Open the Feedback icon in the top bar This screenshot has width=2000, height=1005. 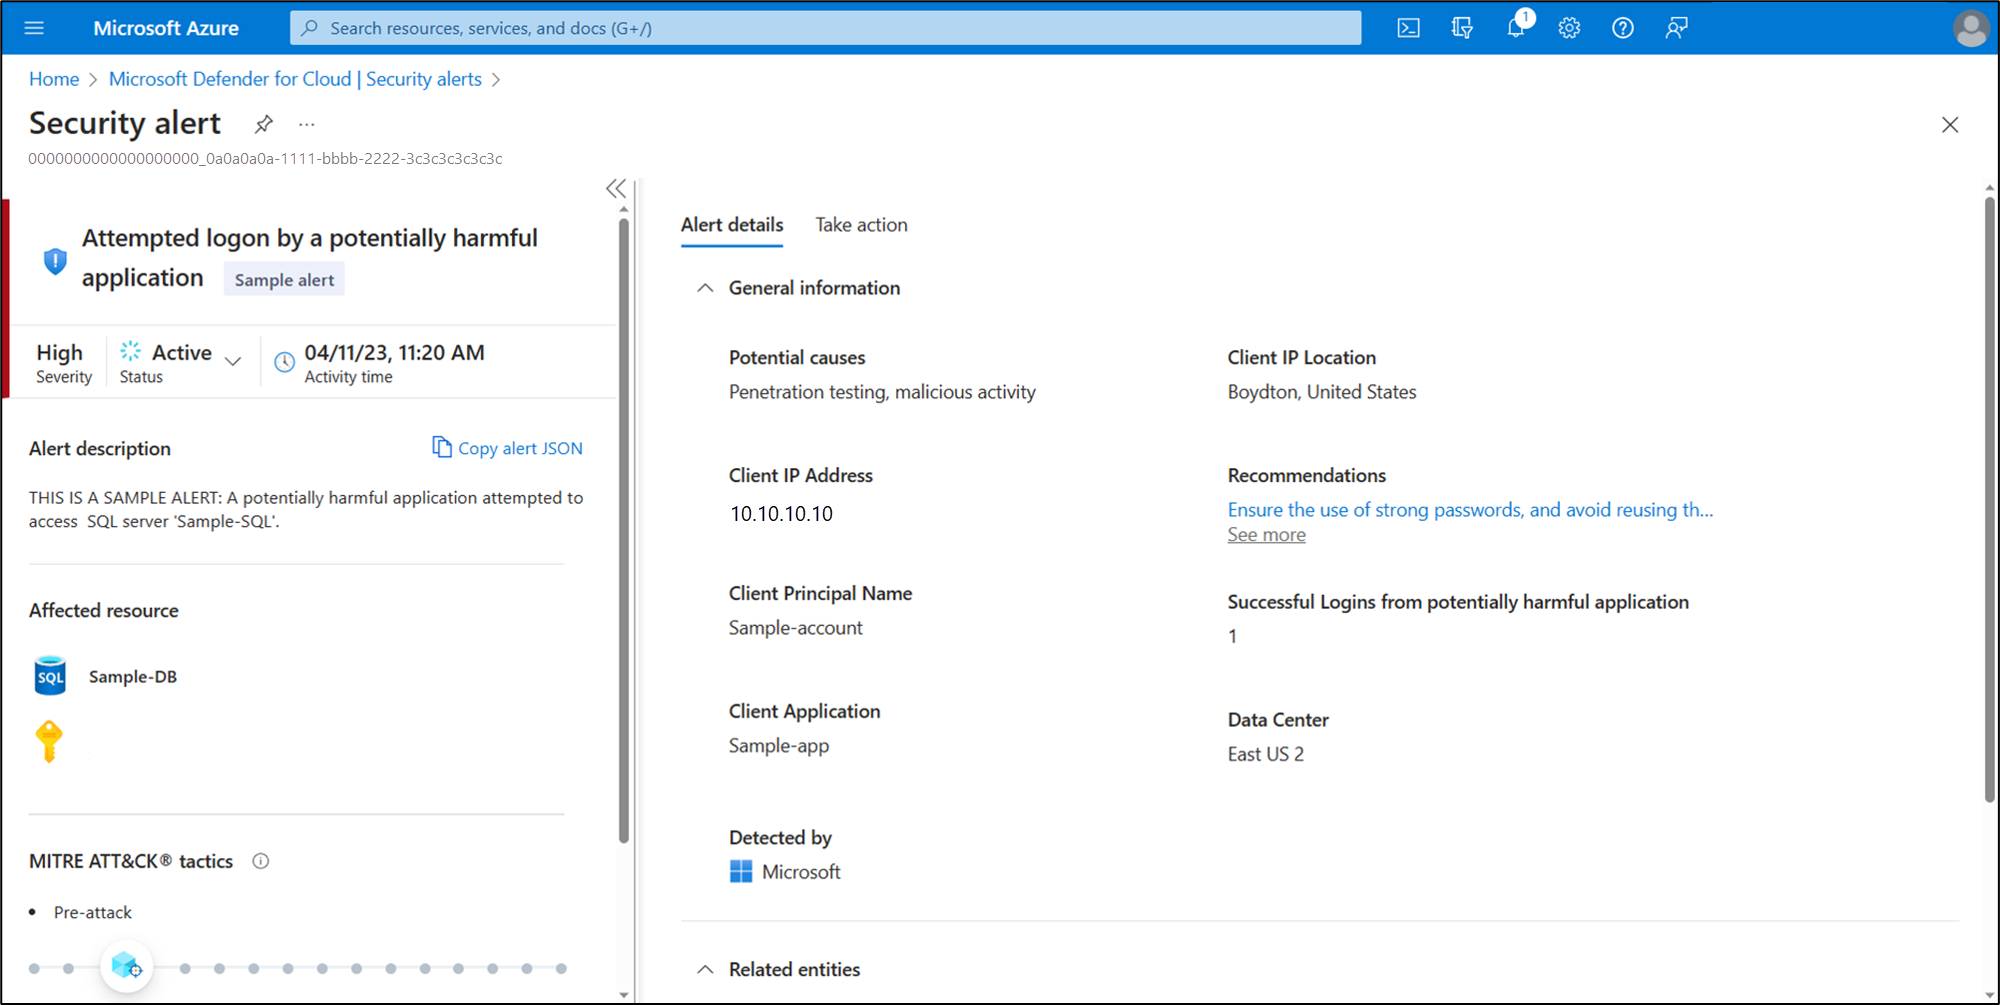click(x=1677, y=28)
